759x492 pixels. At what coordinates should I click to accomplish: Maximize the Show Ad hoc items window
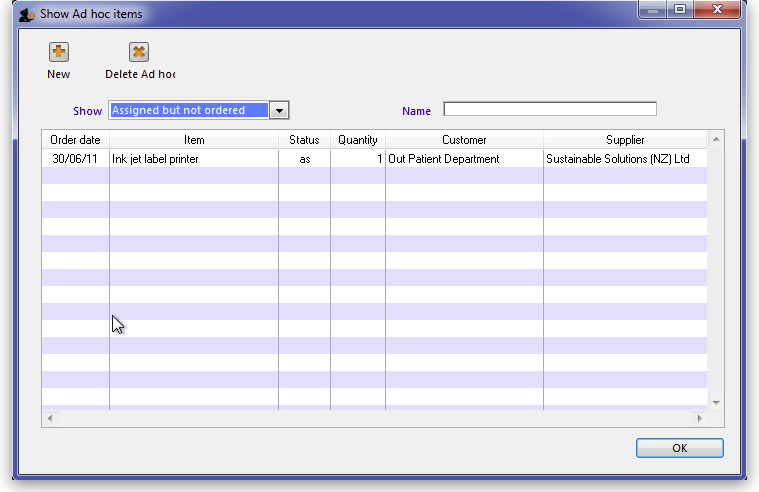(681, 10)
